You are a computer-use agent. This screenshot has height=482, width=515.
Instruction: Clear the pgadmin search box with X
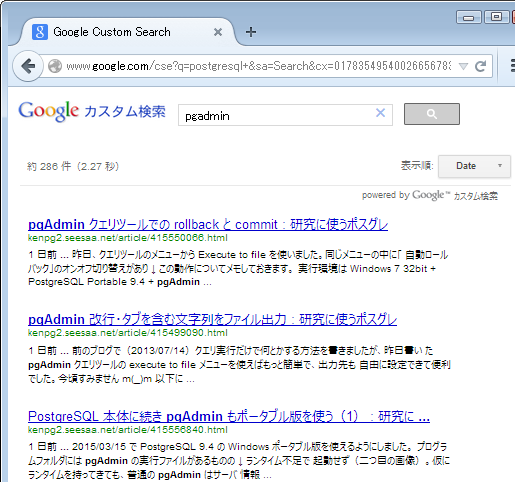coord(380,113)
